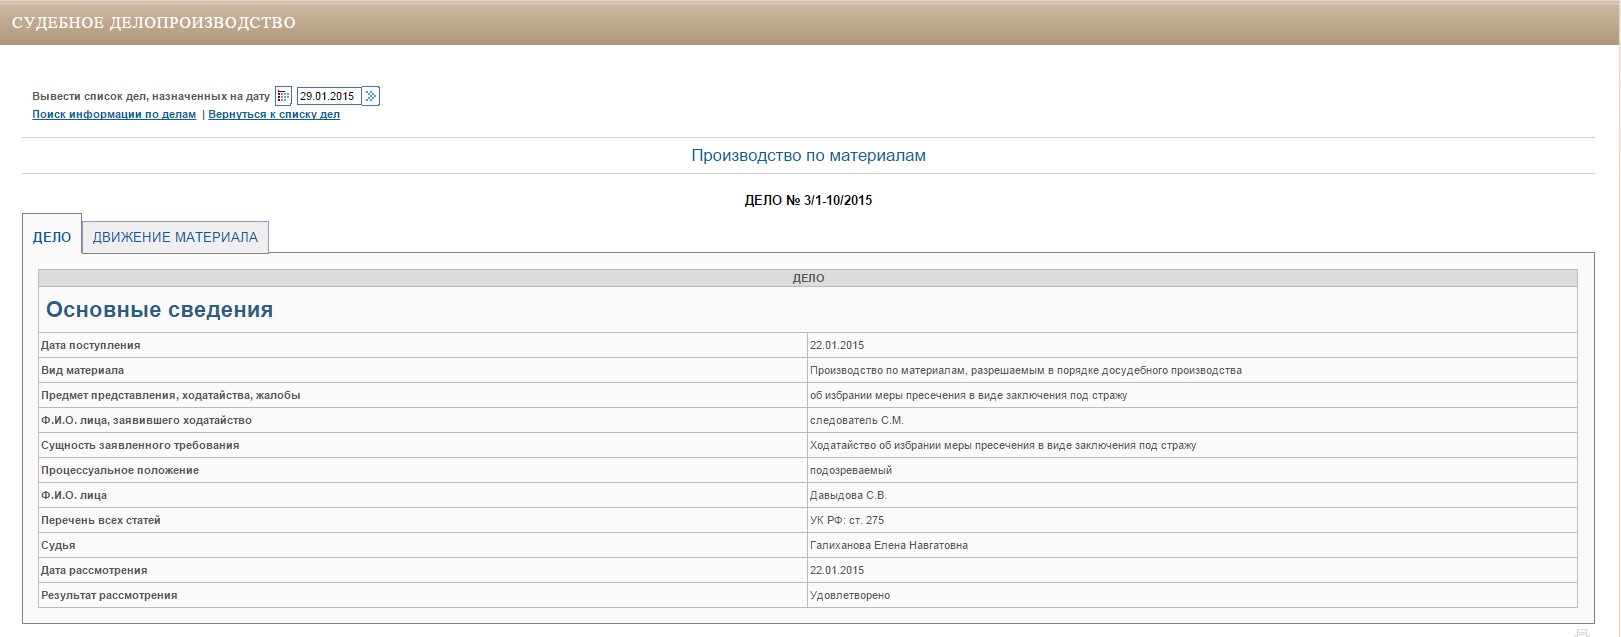Image resolution: width=1621 pixels, height=637 pixels.
Task: Select the 'Результат рассмотрения' label
Action: point(109,595)
